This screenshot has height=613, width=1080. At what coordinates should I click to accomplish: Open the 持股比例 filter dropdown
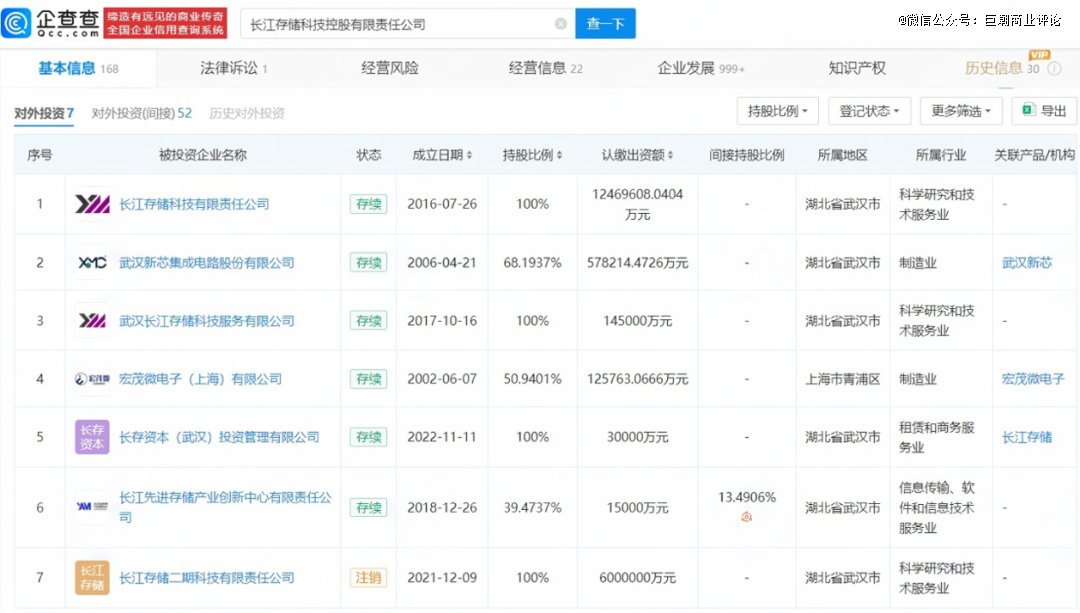(x=778, y=111)
